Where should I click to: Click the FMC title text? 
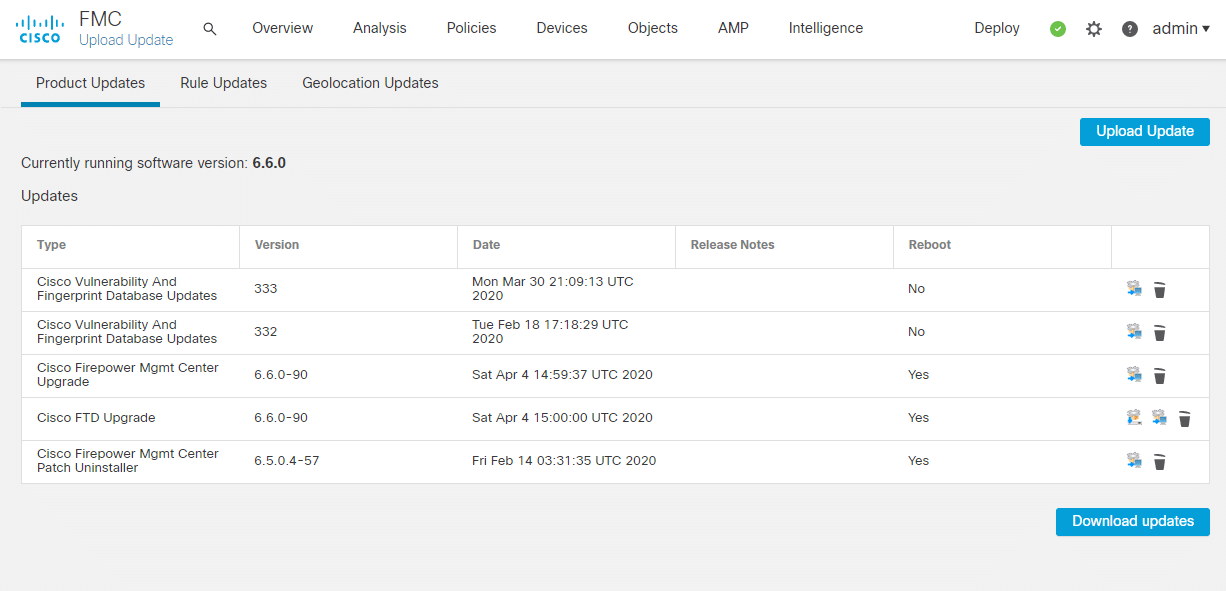click(x=100, y=18)
